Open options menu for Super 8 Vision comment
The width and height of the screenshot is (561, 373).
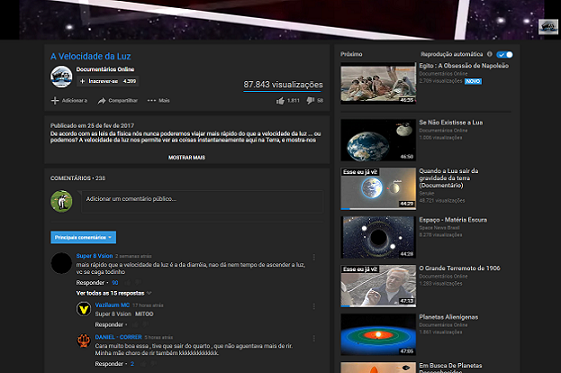tap(314, 257)
